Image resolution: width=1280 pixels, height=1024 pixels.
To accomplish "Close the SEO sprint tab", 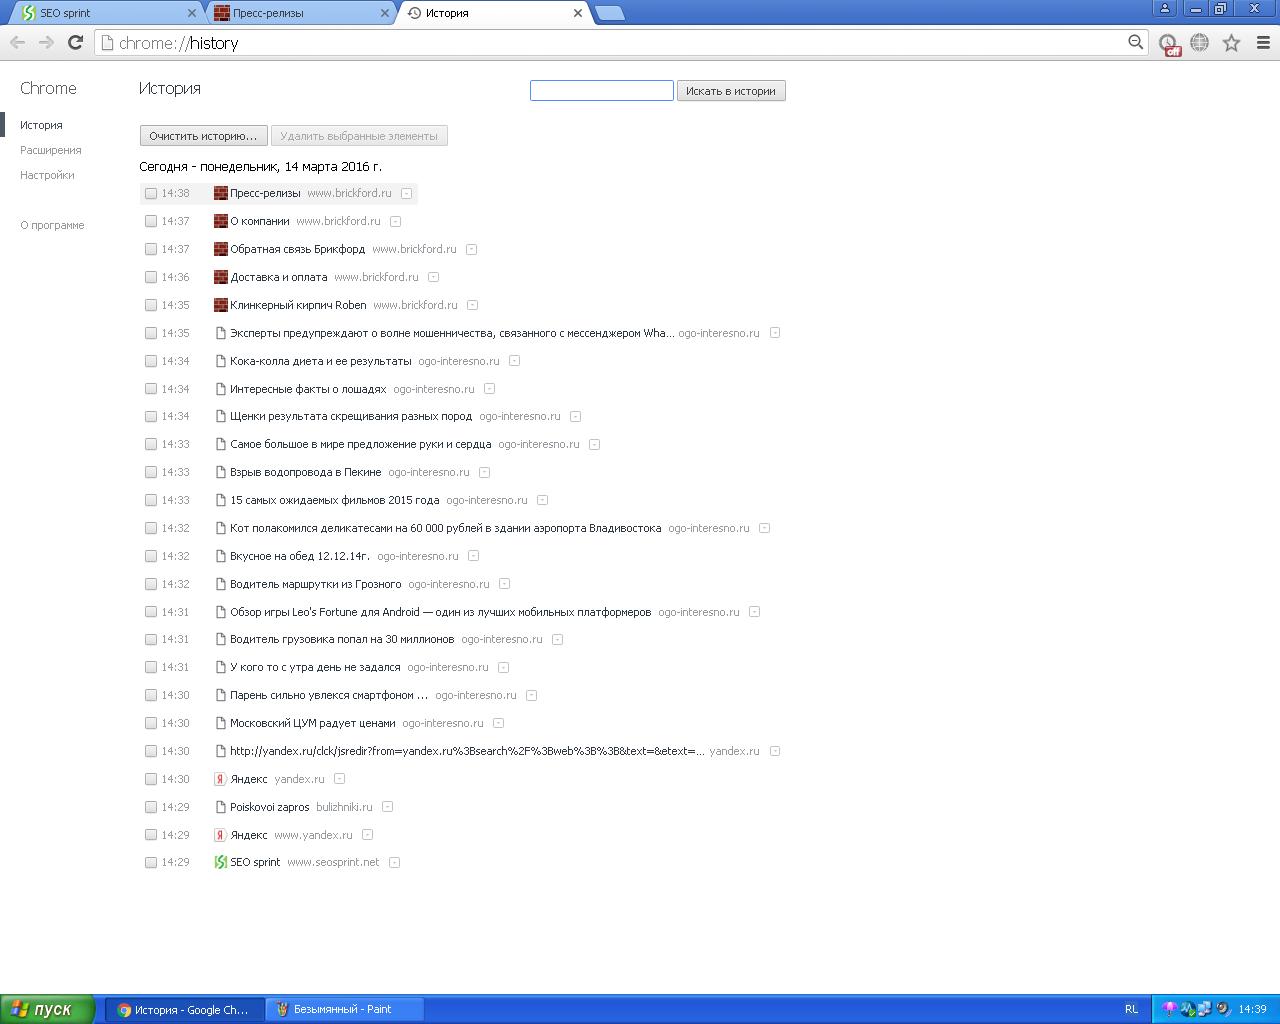I will click(x=192, y=13).
